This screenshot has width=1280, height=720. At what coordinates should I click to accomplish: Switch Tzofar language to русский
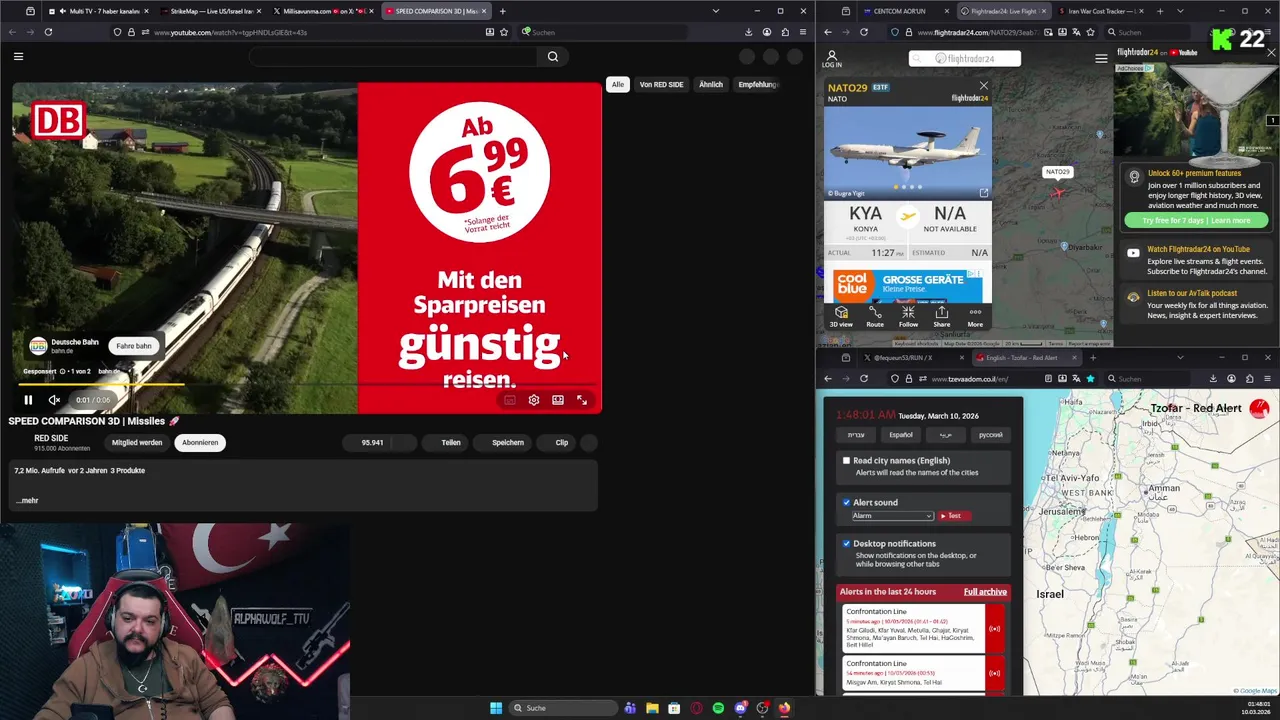(x=990, y=435)
